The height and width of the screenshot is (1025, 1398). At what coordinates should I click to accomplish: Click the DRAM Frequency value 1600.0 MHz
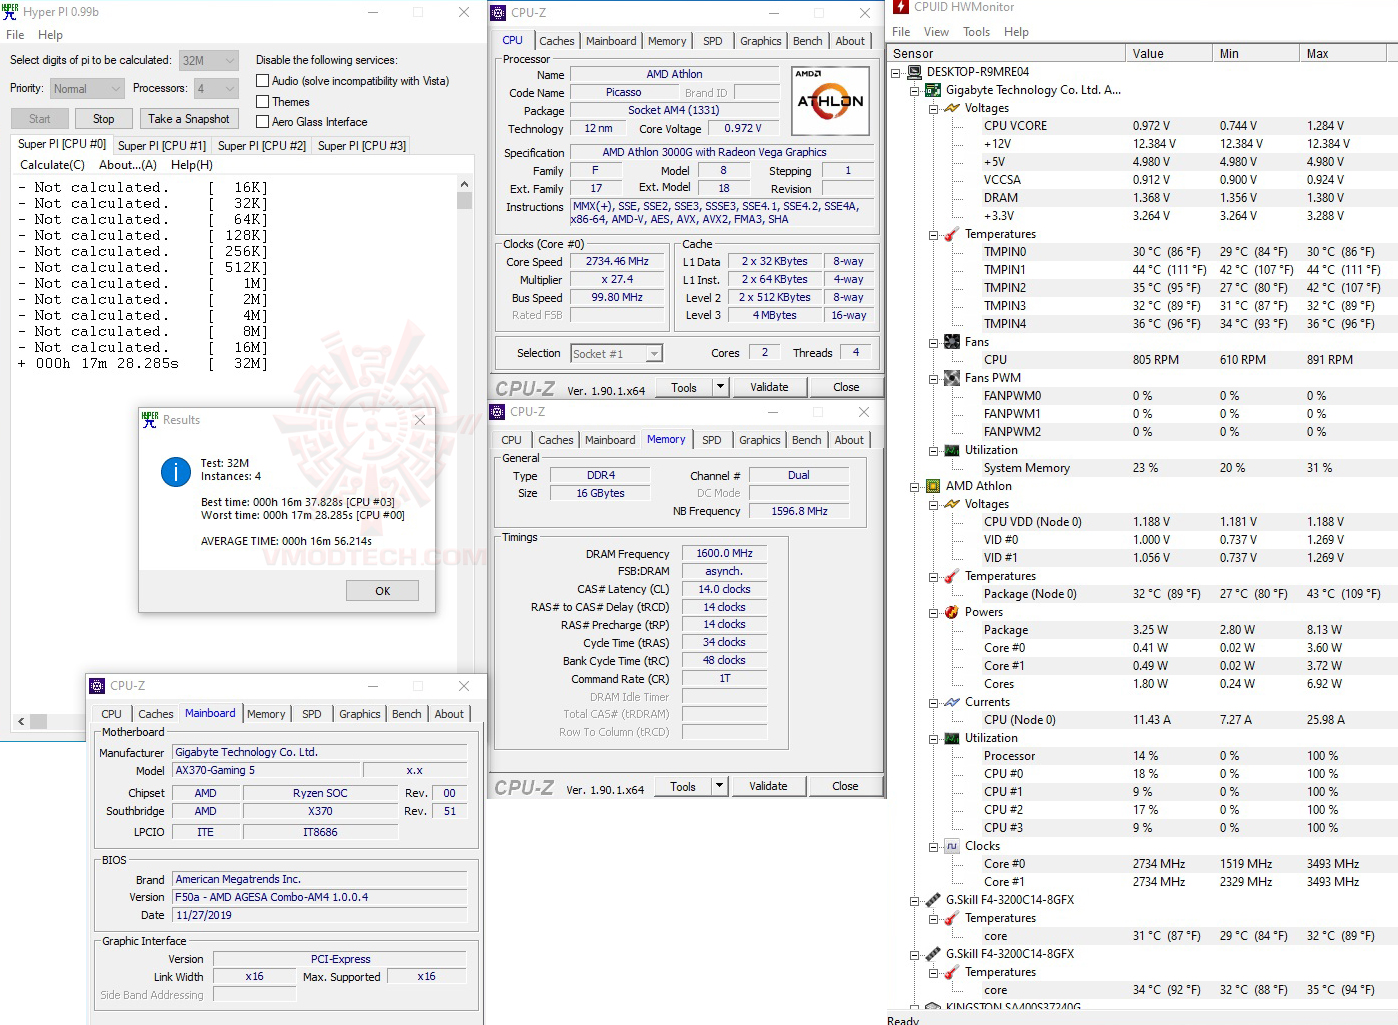coord(725,554)
